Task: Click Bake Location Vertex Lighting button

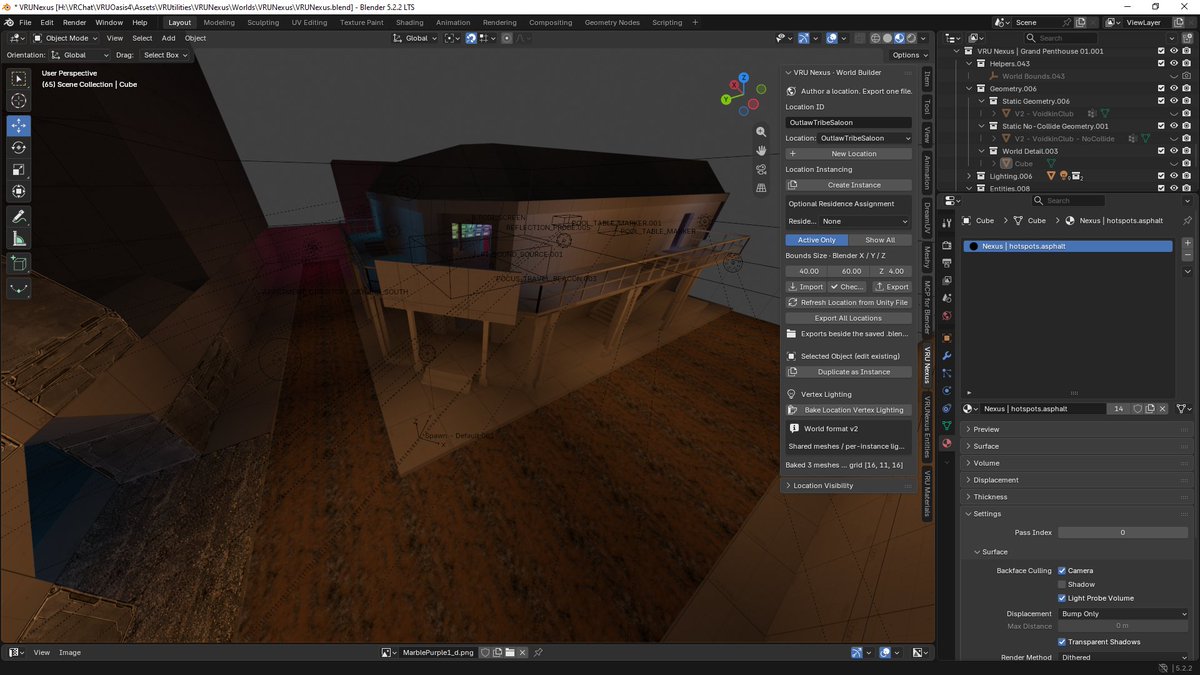Action: coord(848,410)
